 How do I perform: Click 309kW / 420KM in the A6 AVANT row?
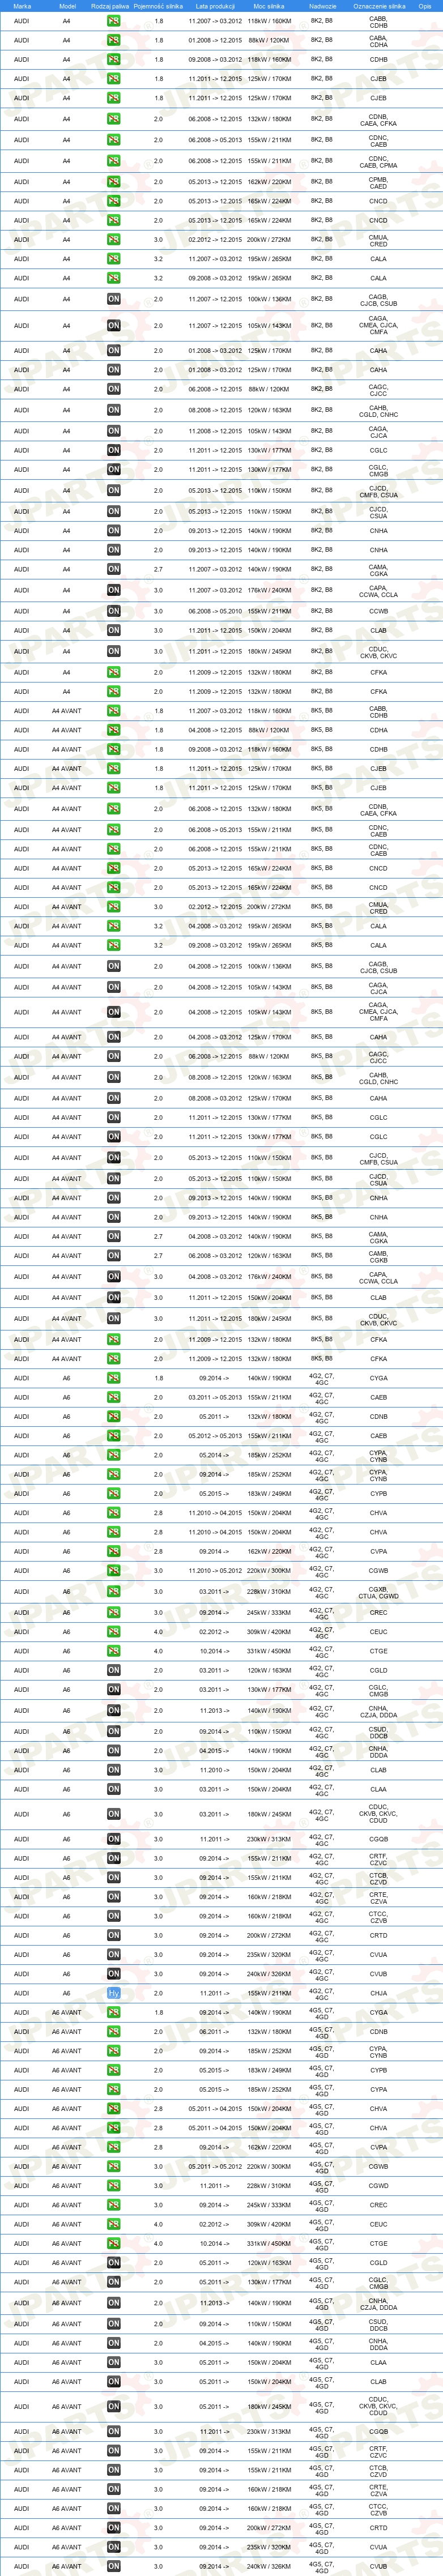pos(269,2225)
